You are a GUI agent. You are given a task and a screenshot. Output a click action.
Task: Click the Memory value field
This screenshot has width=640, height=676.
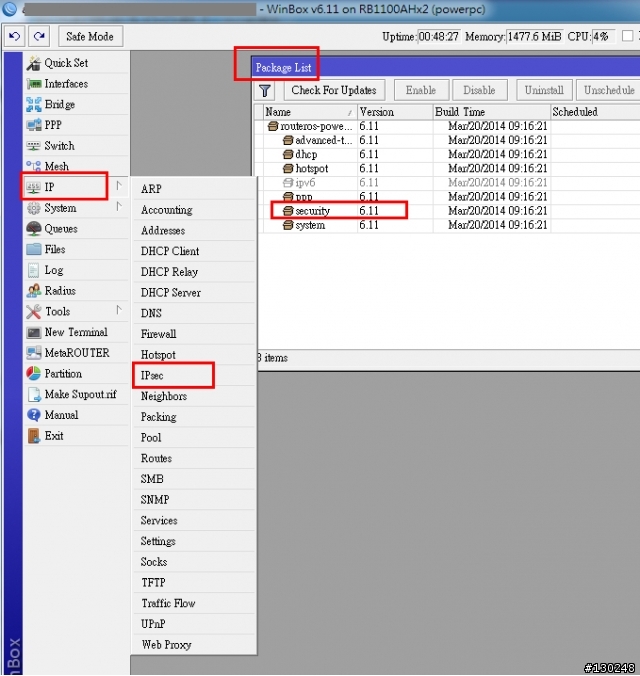pyautogui.click(x=534, y=37)
